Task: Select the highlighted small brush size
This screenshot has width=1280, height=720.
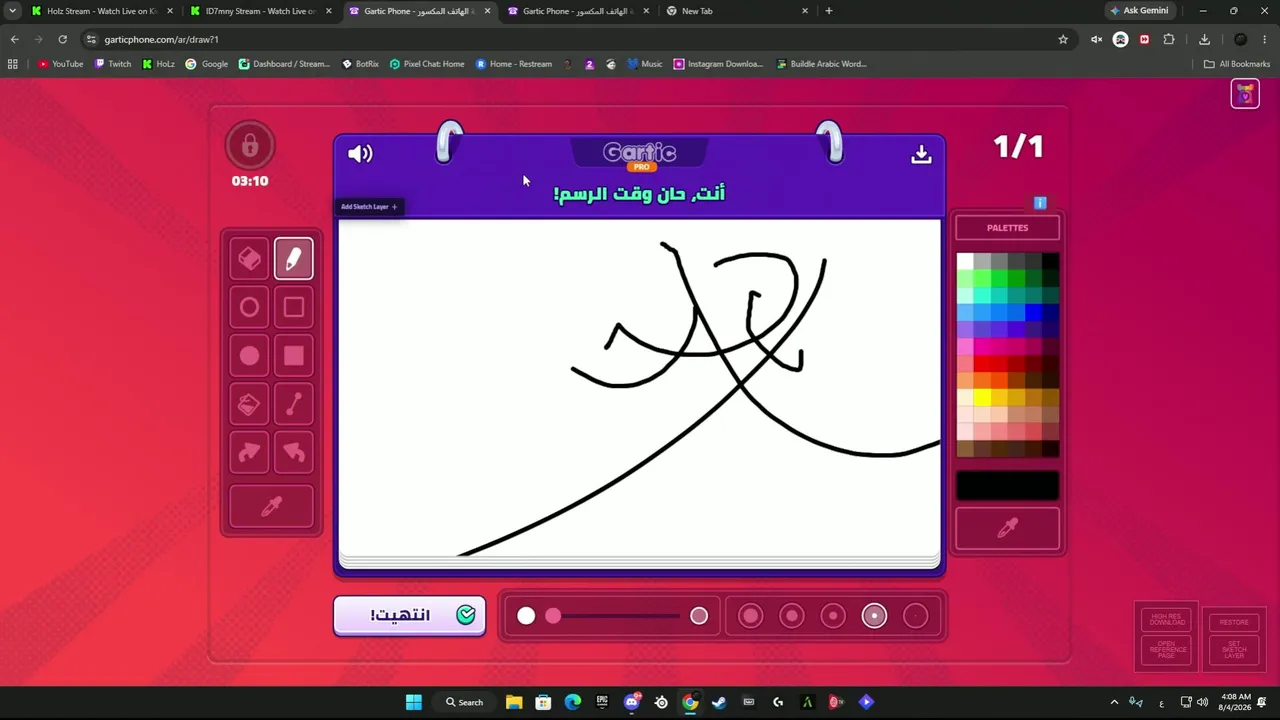Action: pyautogui.click(x=874, y=616)
